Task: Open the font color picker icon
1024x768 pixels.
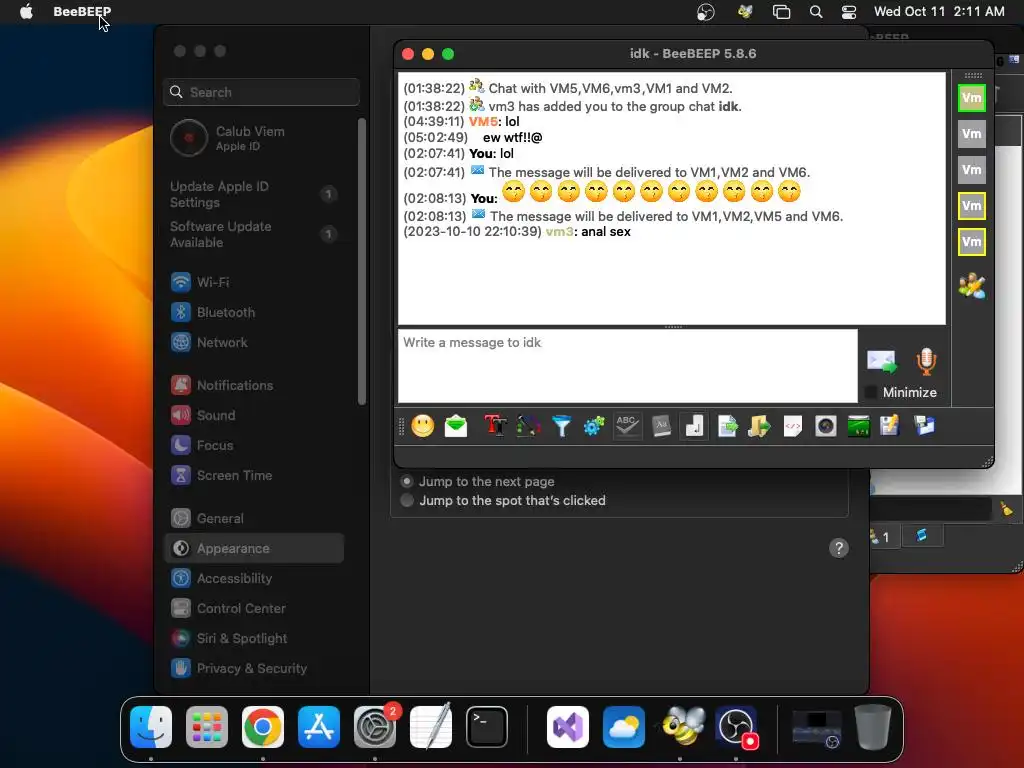Action: (528, 426)
